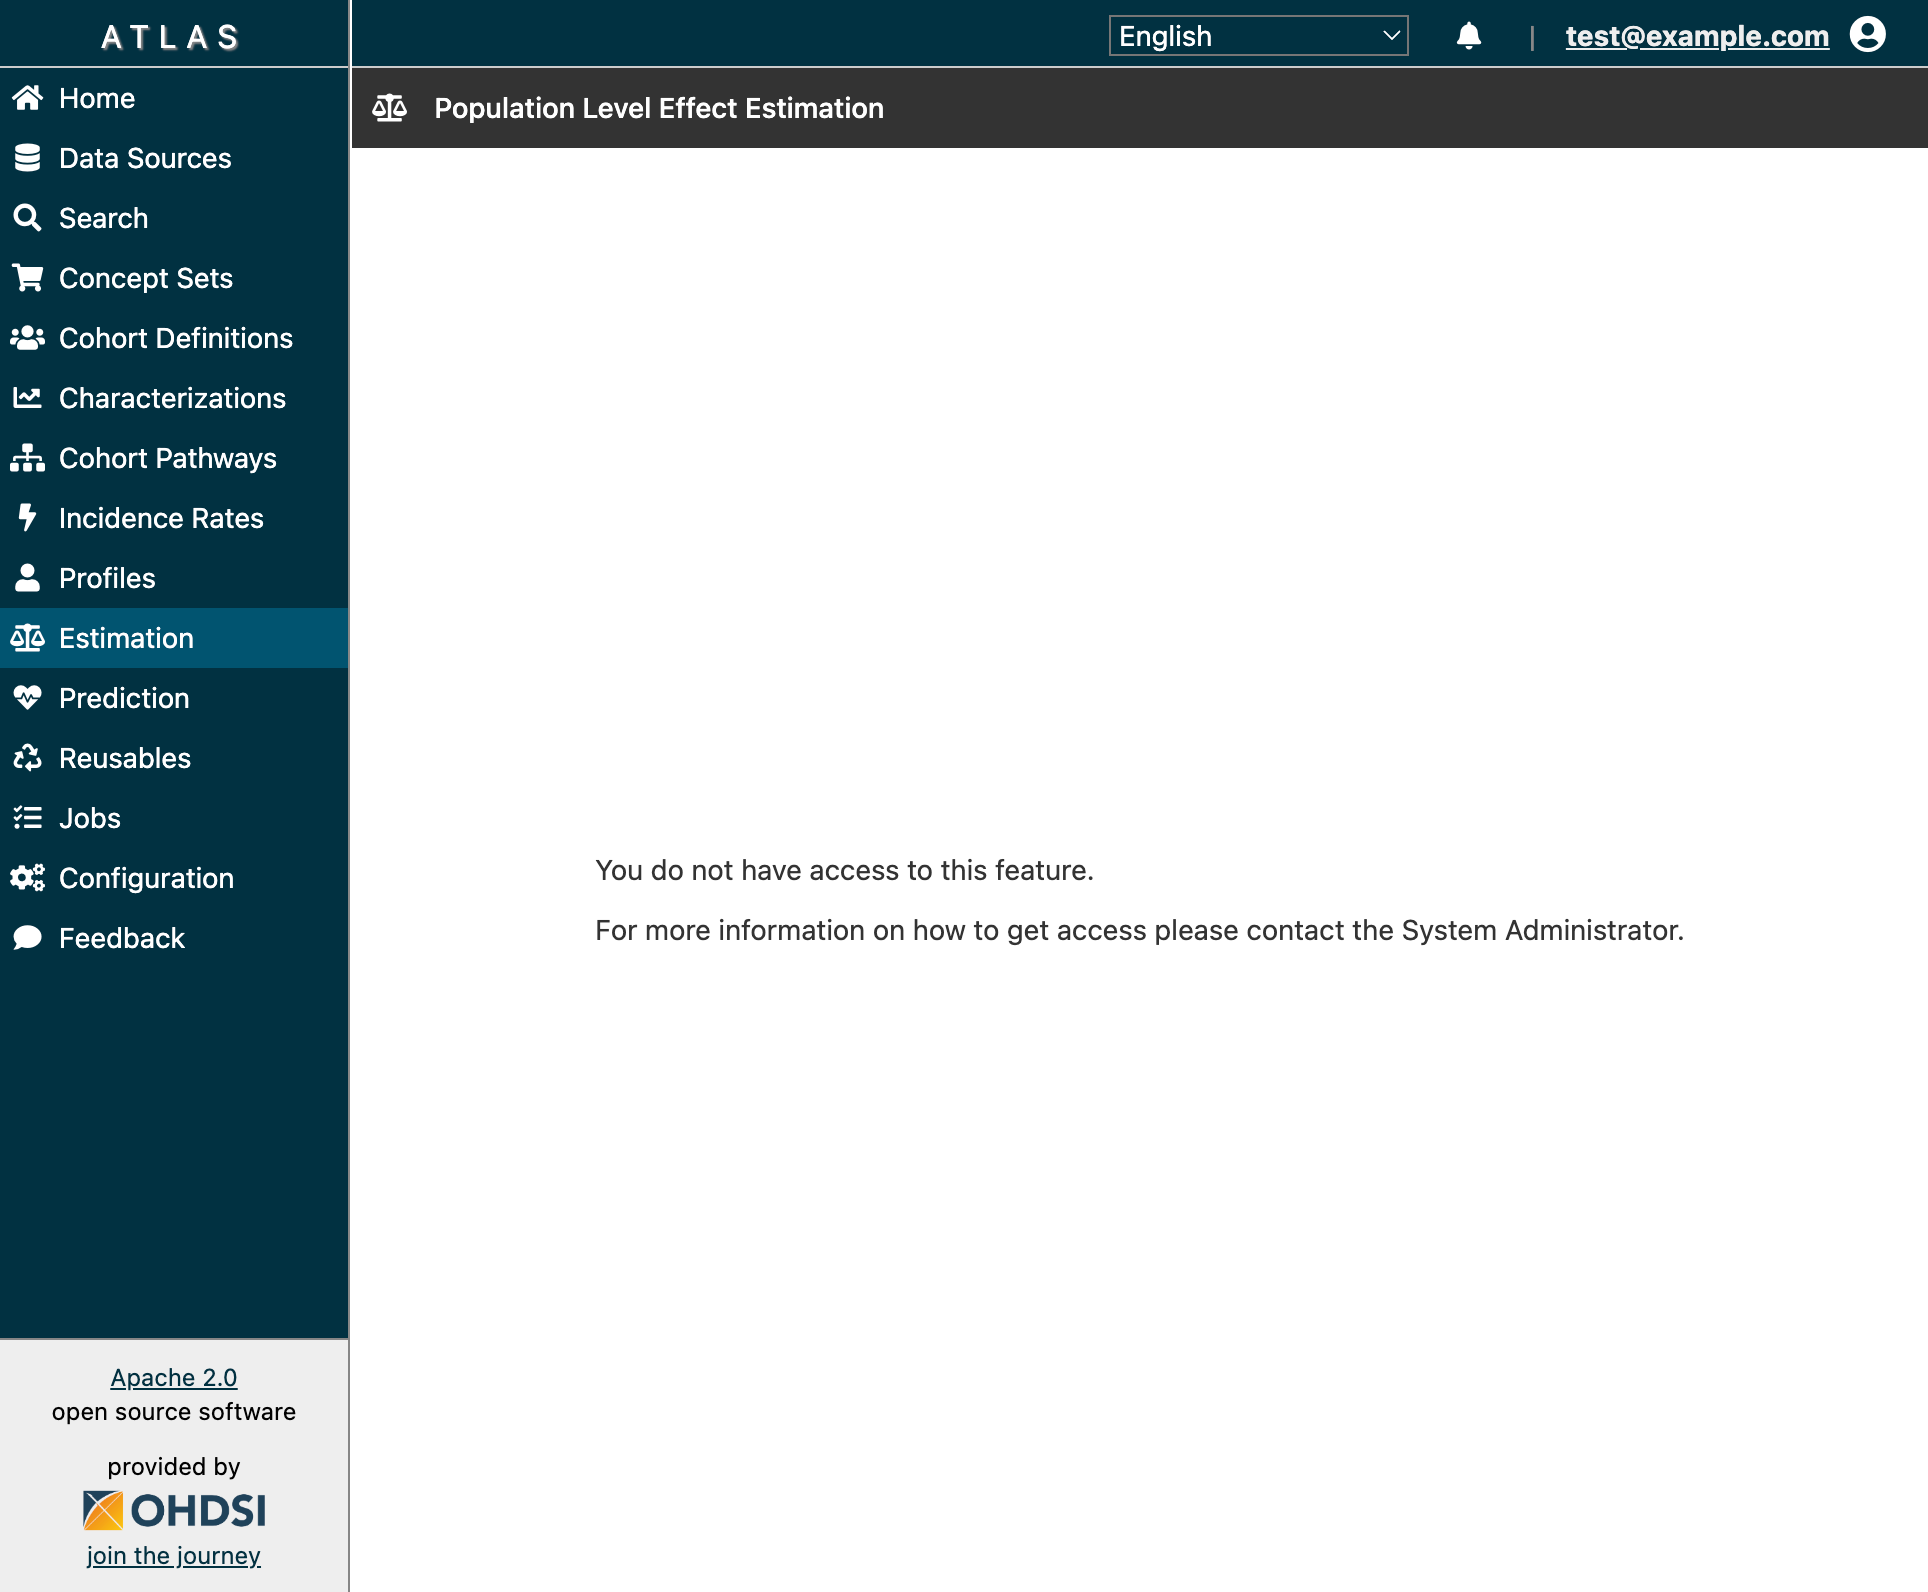Select the Cohort Definitions people icon

[27, 338]
